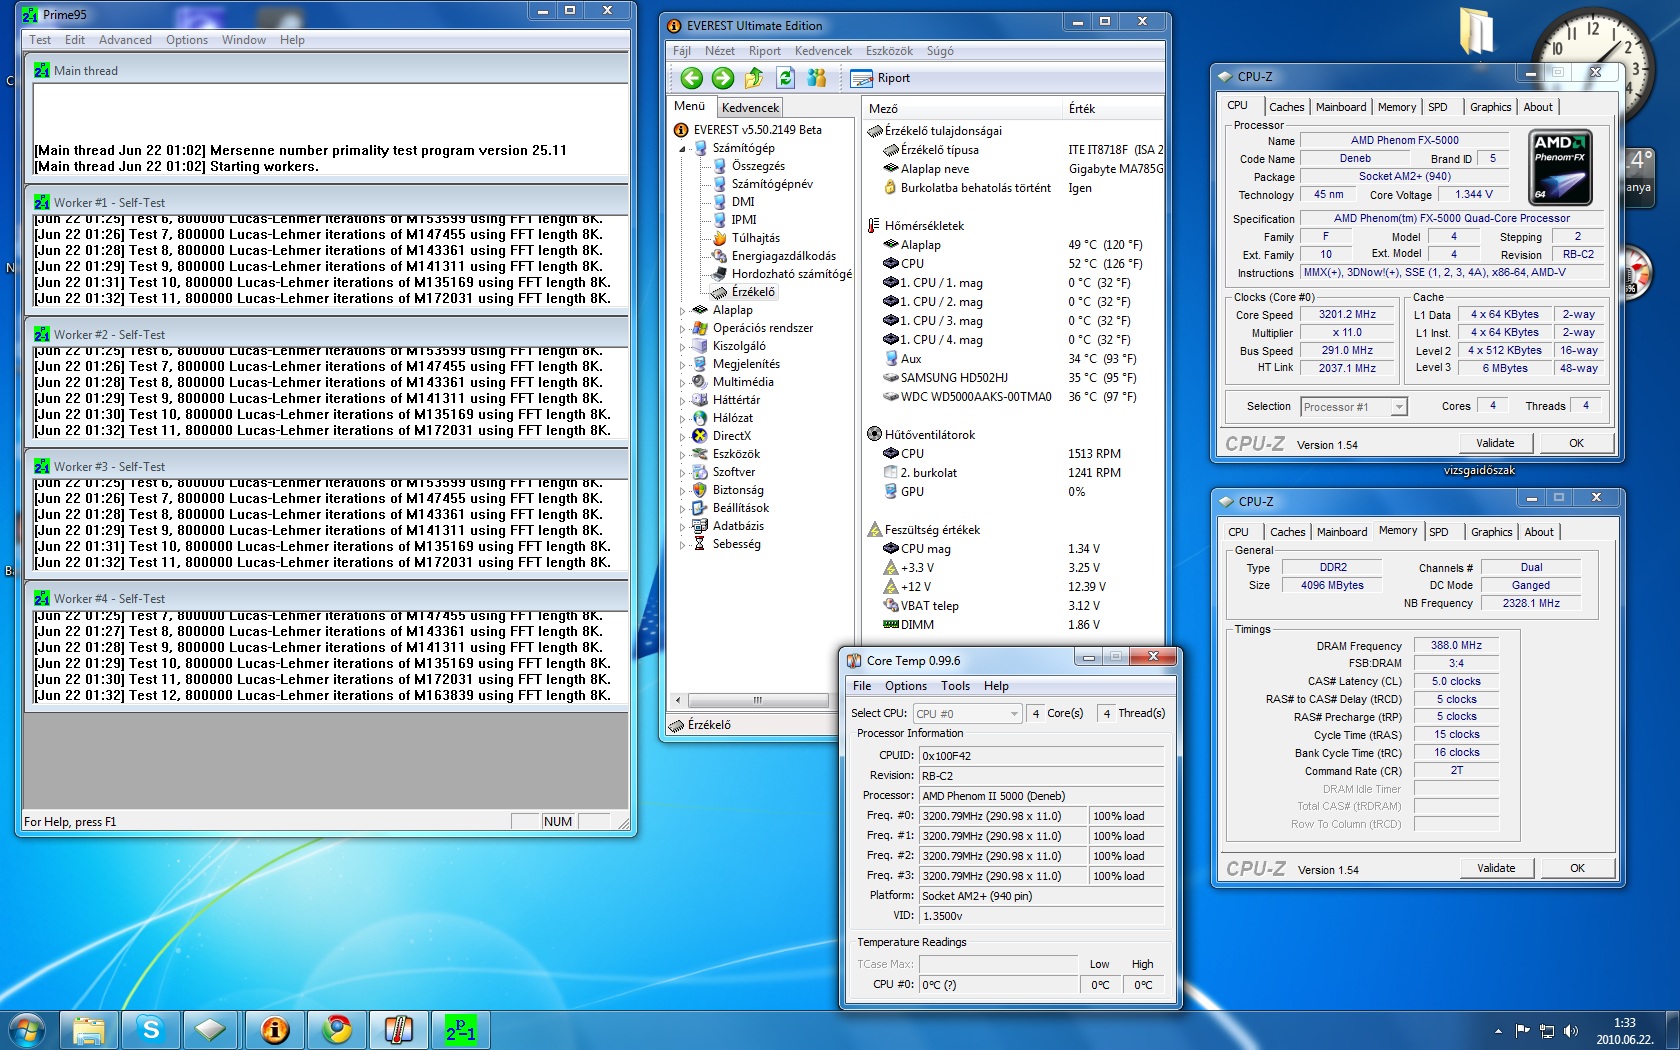Click the Worker #1 - Self-Test title bar
Viewport: 1680px width, 1050px height.
pyautogui.click(x=326, y=202)
